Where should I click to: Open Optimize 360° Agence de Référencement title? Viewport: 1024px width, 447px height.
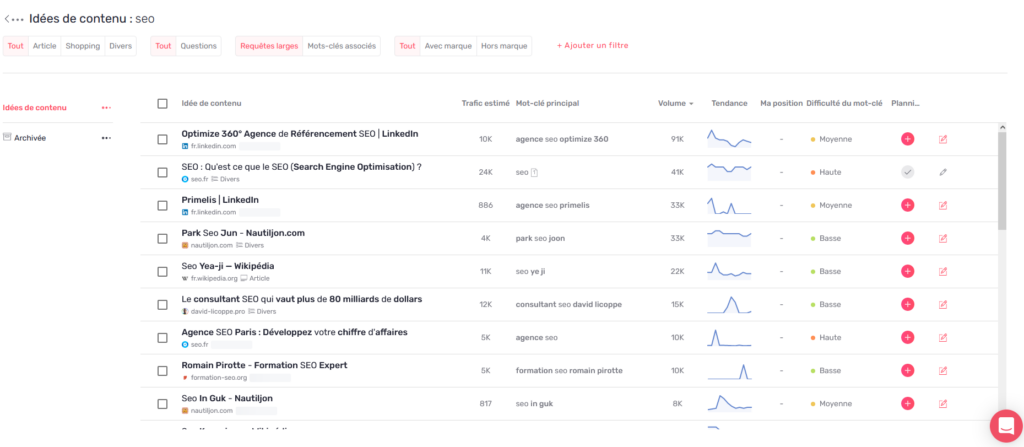(x=300, y=134)
